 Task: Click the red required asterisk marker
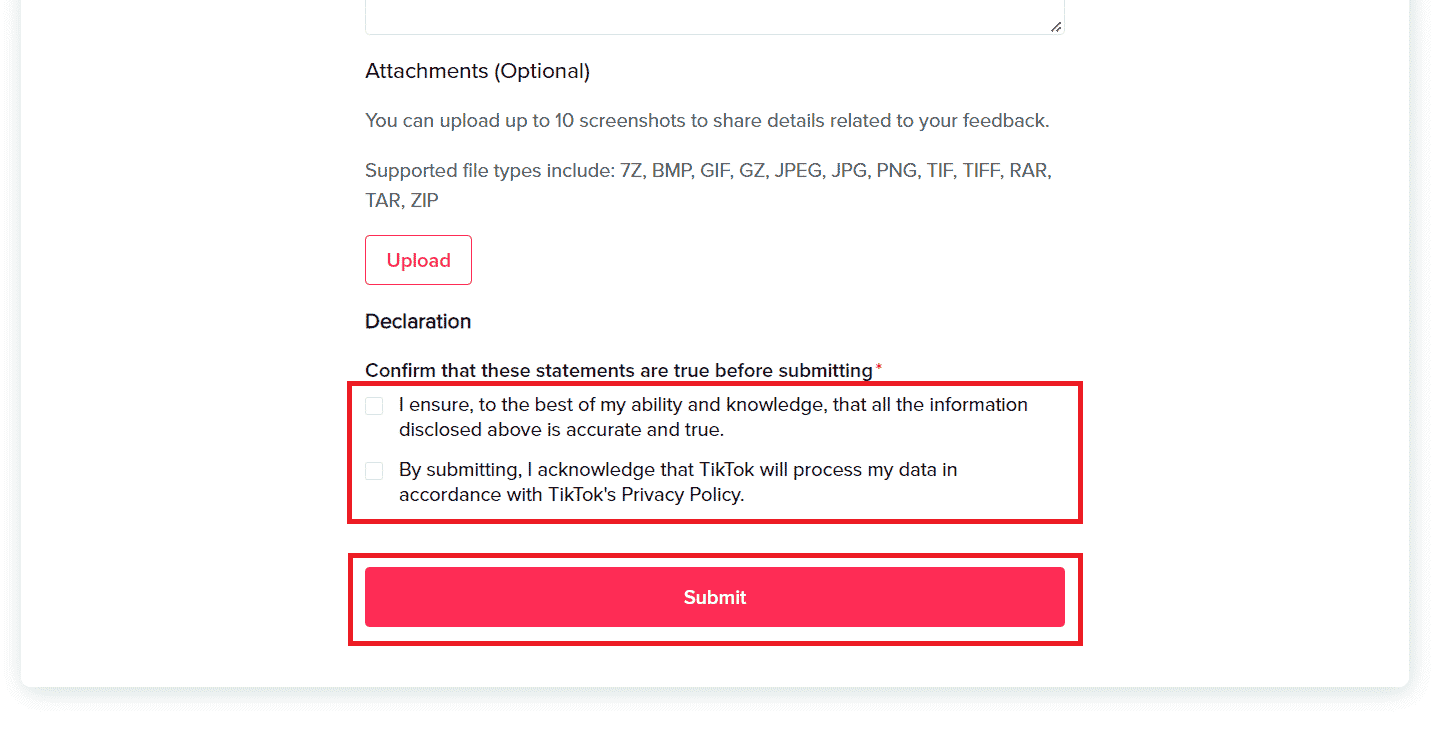tap(878, 365)
